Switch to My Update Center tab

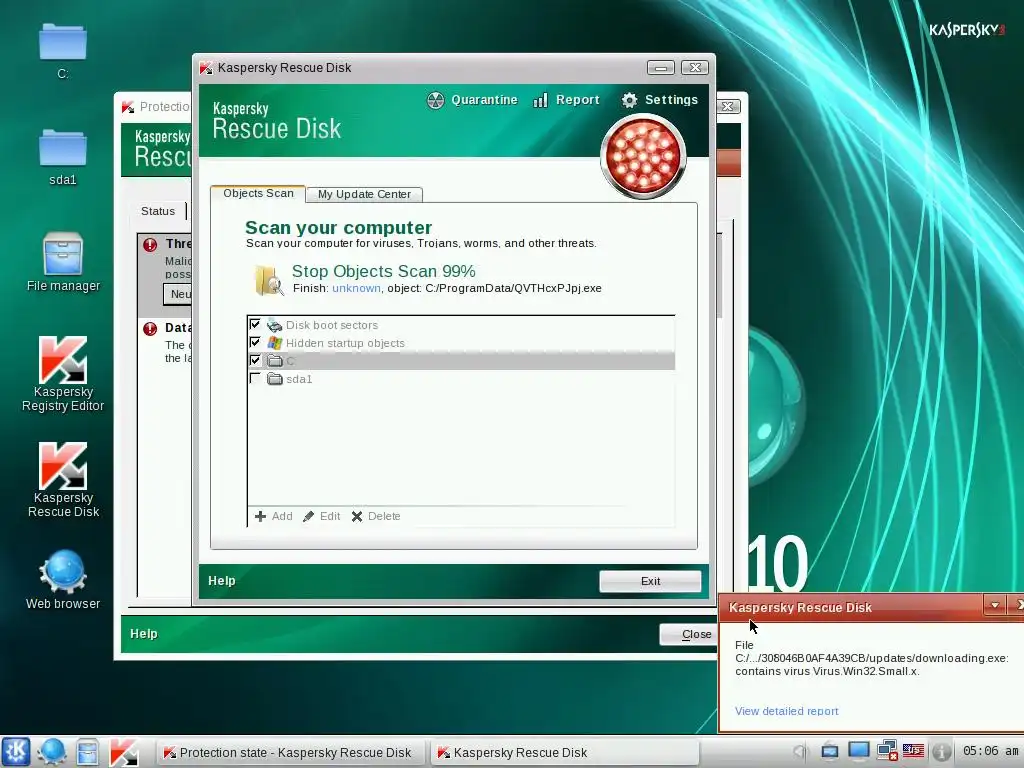pos(364,194)
